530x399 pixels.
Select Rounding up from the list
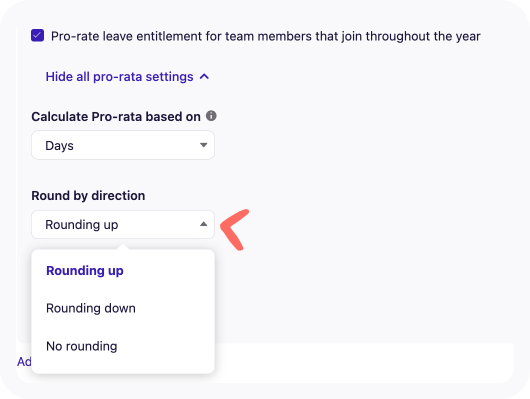click(85, 271)
